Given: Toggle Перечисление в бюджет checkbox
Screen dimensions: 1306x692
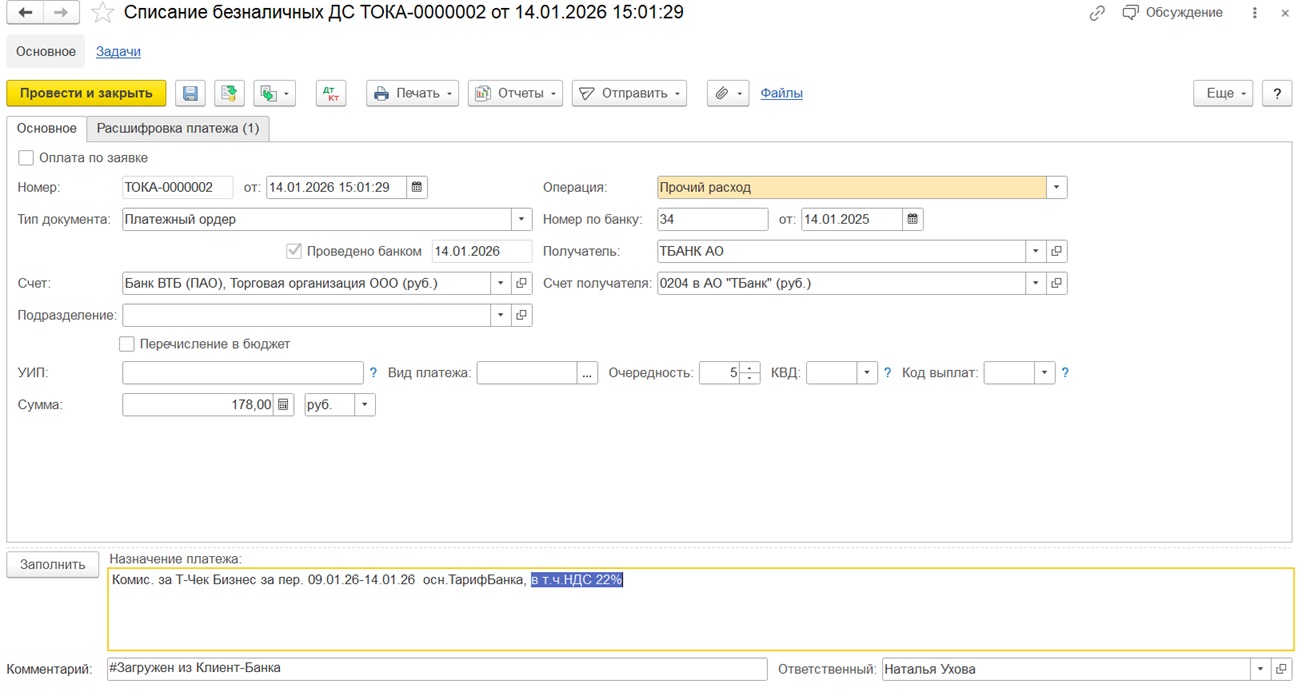Looking at the screenshot, I should click(127, 344).
